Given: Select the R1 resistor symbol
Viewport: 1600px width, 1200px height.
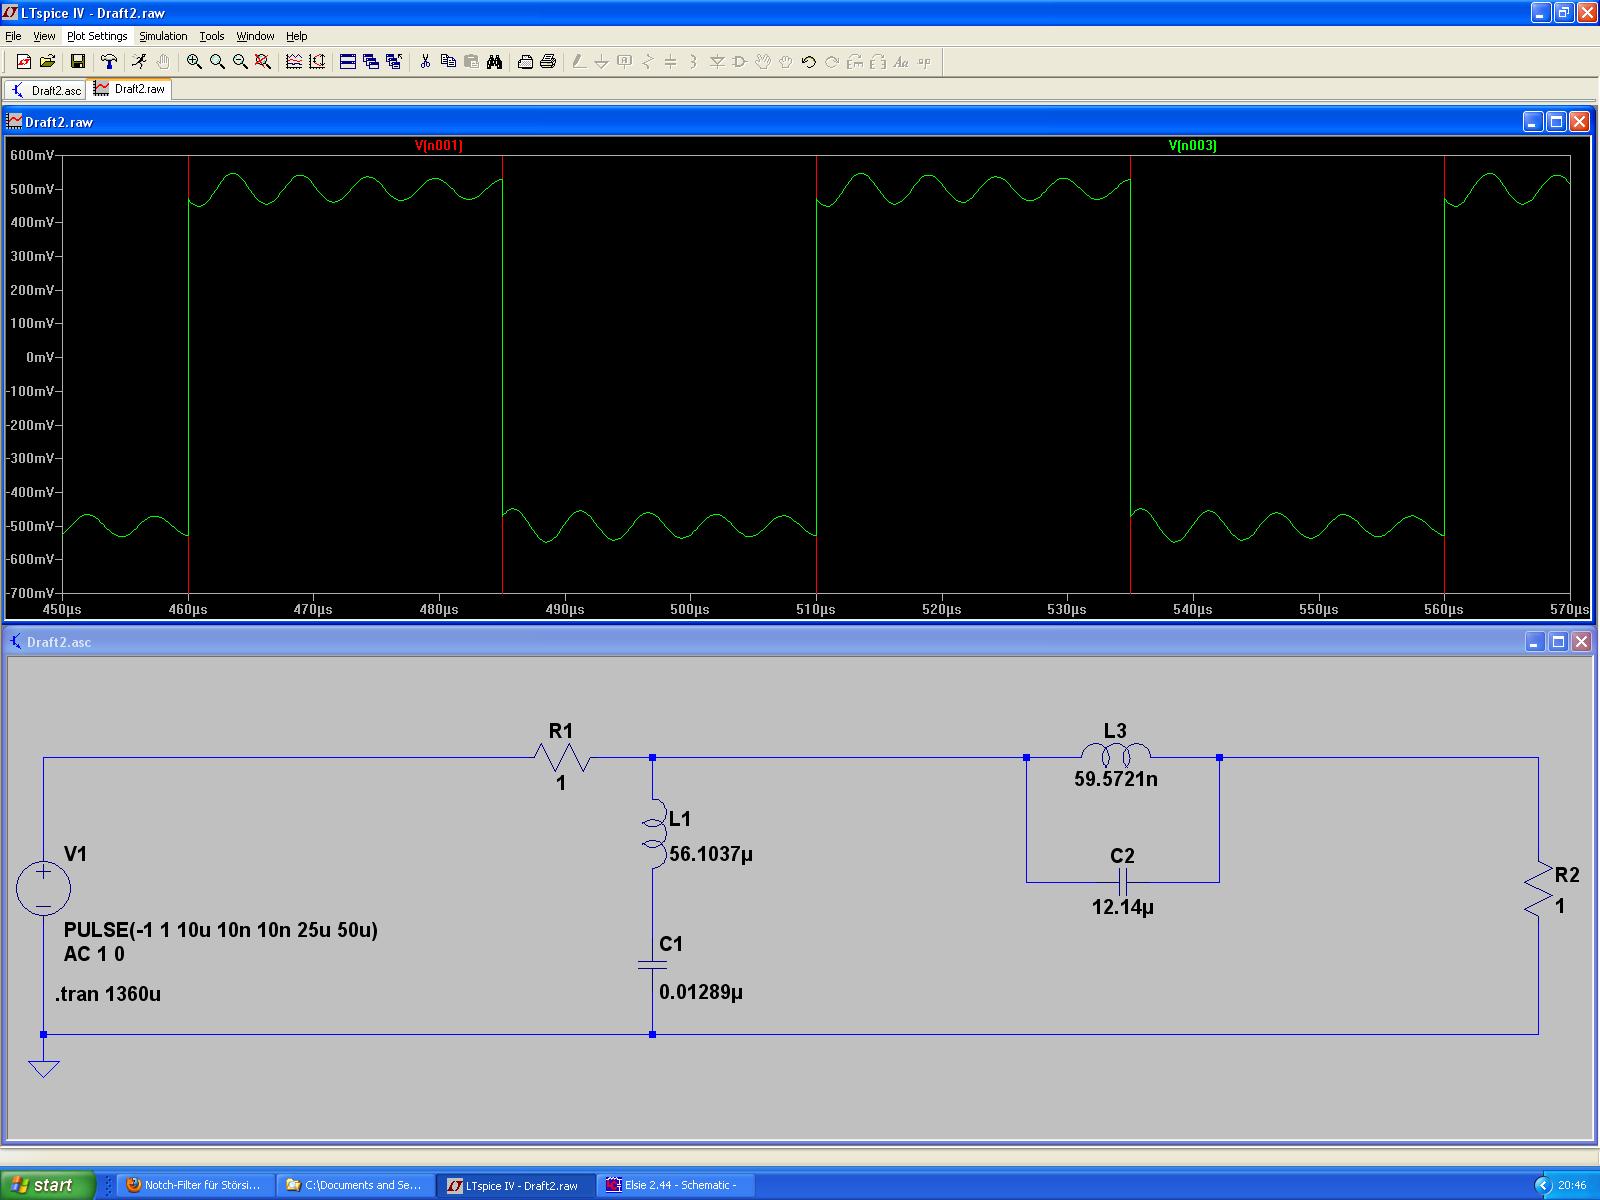Looking at the screenshot, I should pos(563,758).
